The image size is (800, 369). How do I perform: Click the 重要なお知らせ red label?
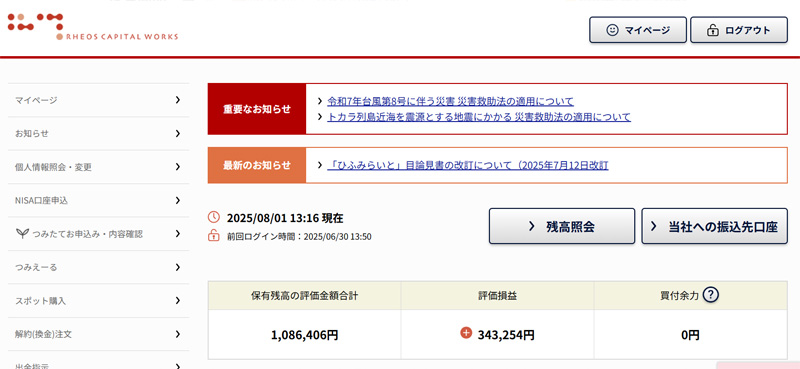click(257, 109)
